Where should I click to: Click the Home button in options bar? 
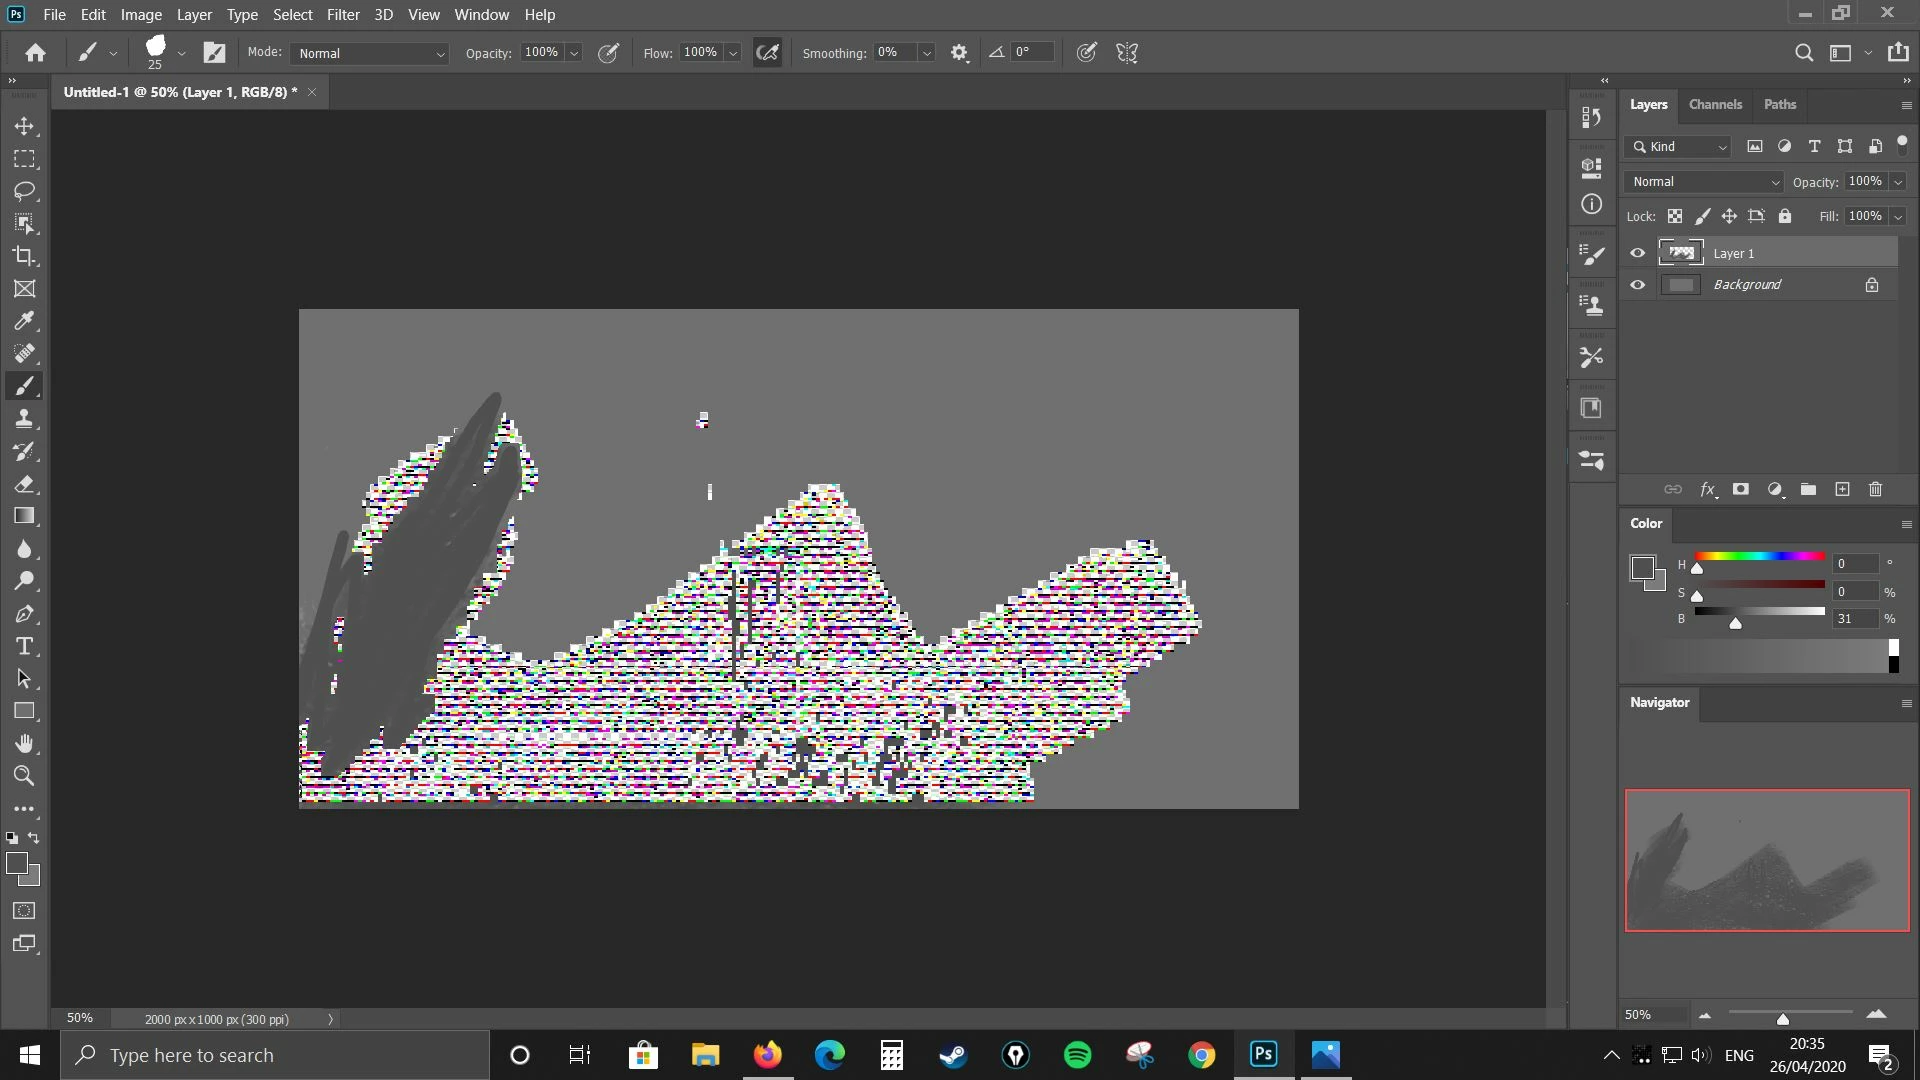(x=36, y=53)
